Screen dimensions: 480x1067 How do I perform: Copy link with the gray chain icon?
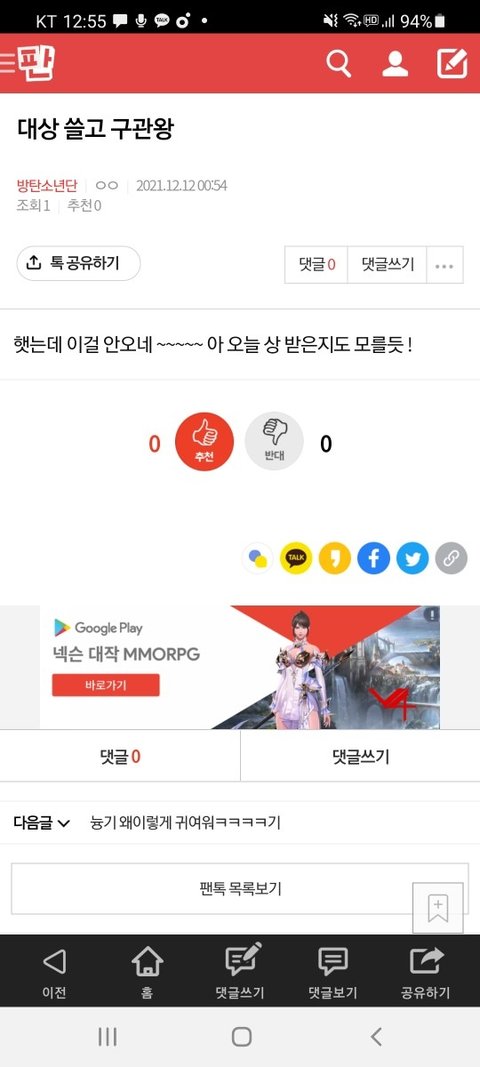point(451,559)
